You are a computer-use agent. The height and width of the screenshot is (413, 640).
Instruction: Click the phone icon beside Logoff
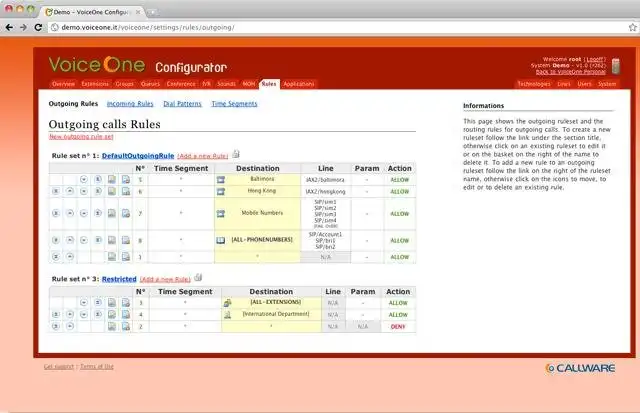[x=616, y=66]
